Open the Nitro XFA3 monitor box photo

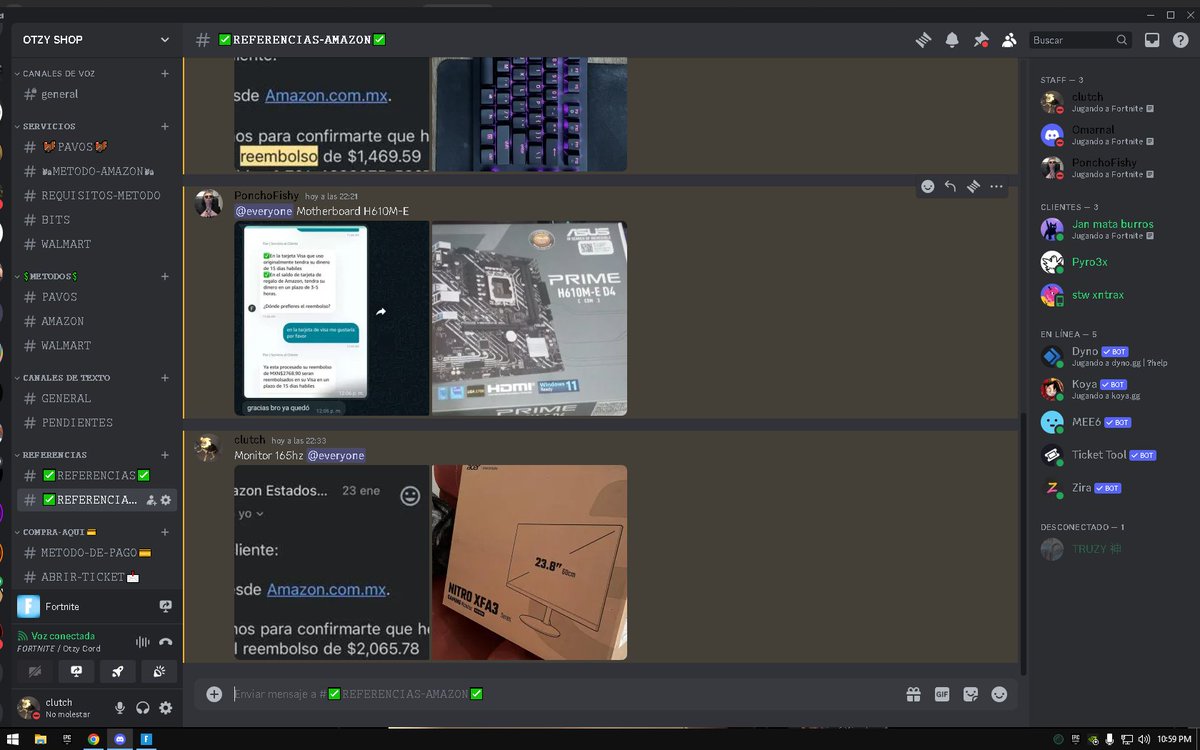click(529, 562)
